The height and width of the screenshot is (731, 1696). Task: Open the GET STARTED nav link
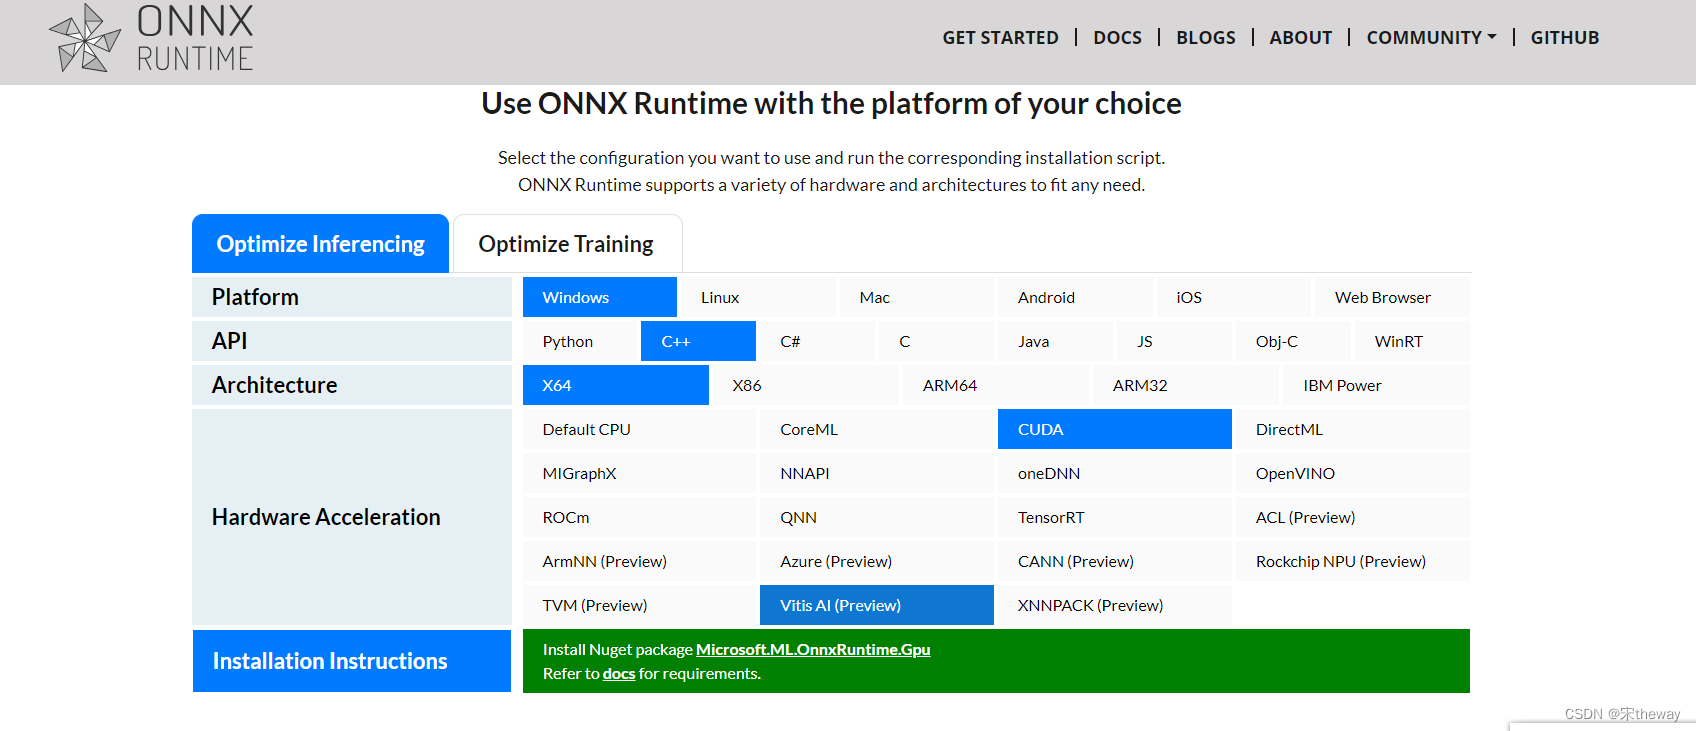[1000, 38]
